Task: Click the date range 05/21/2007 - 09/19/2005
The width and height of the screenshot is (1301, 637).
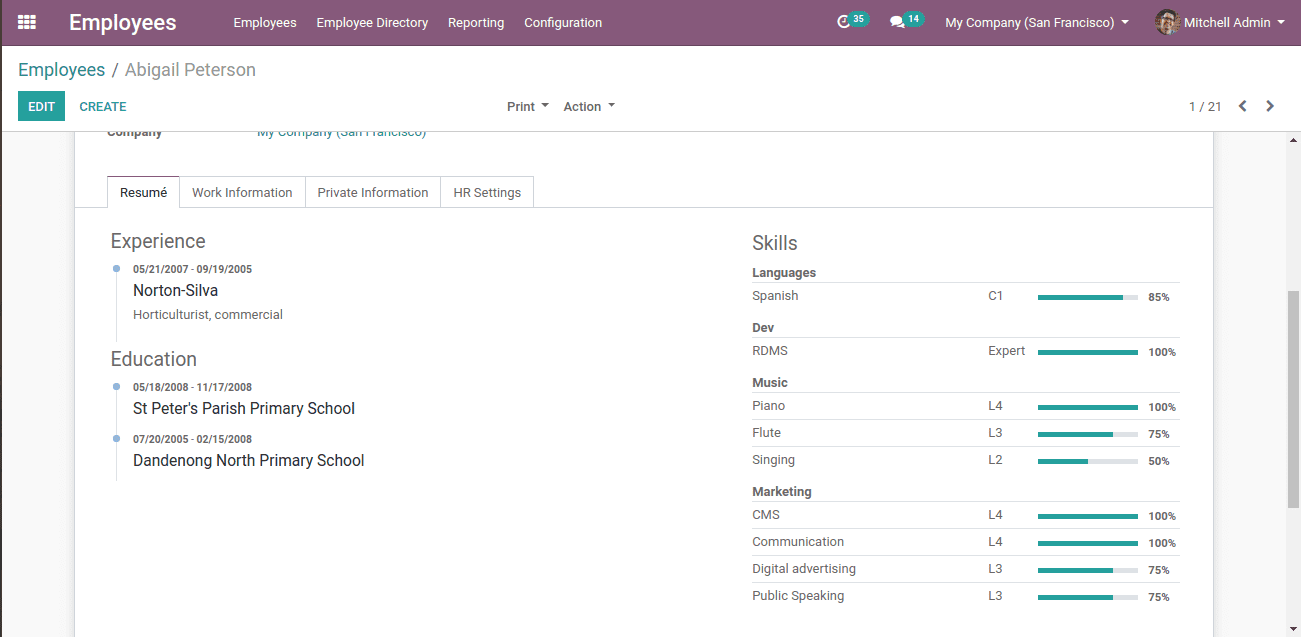Action: (x=192, y=269)
